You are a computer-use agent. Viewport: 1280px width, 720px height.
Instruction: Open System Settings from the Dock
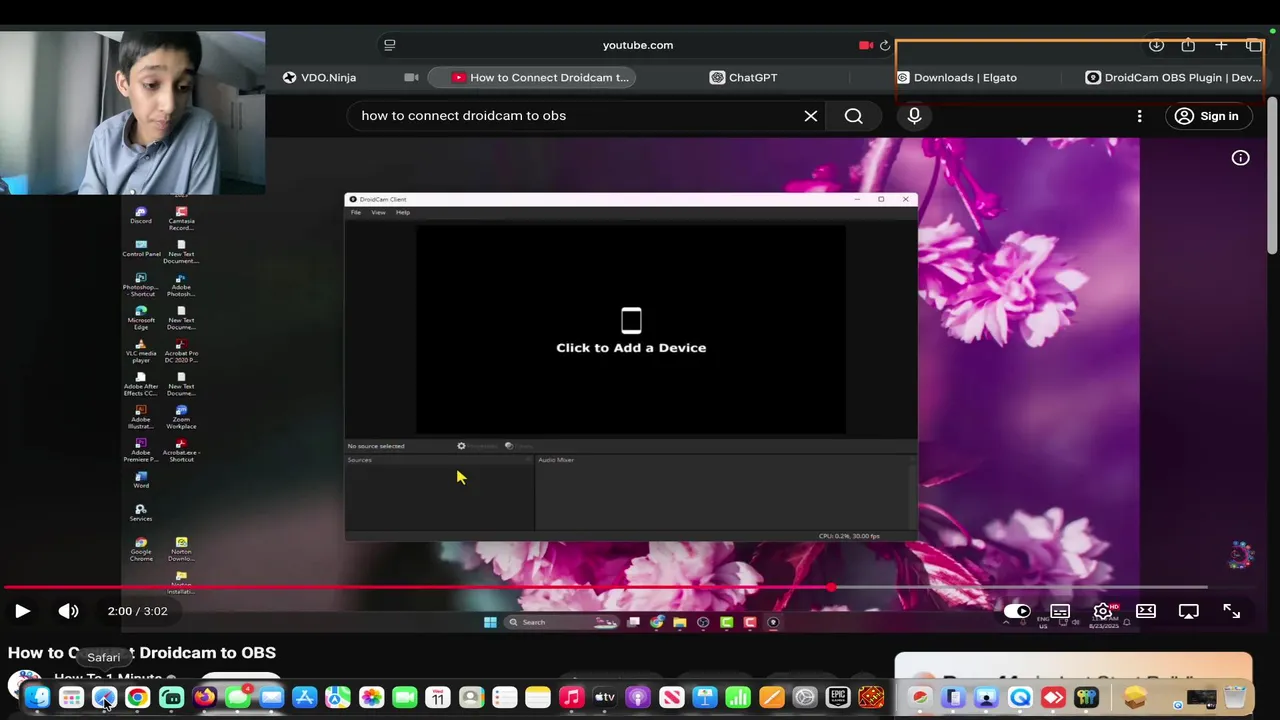805,697
